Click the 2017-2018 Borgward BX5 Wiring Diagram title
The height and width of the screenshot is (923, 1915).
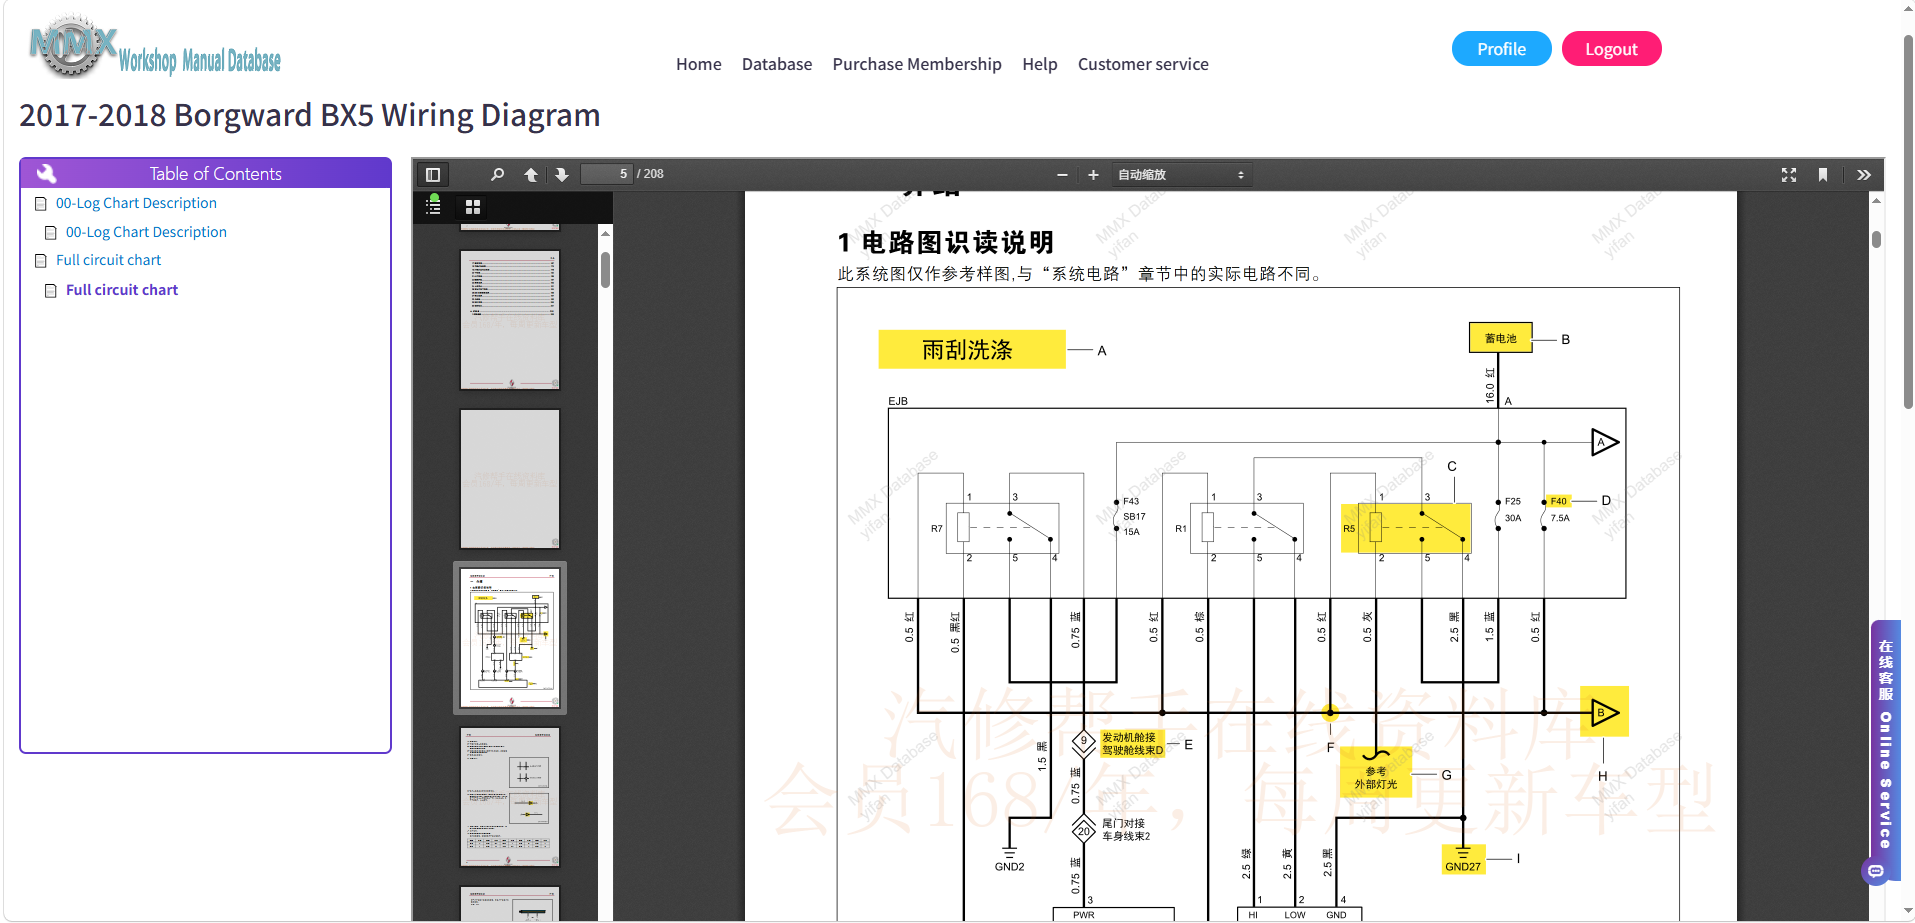pos(310,115)
